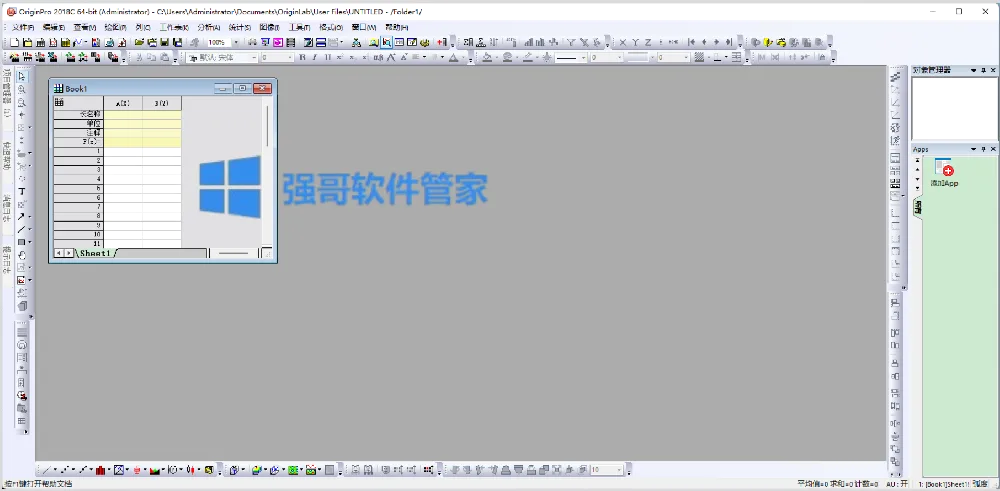Image resolution: width=1000 pixels, height=491 pixels.
Task: Set column as X icon
Action: [x=623, y=42]
